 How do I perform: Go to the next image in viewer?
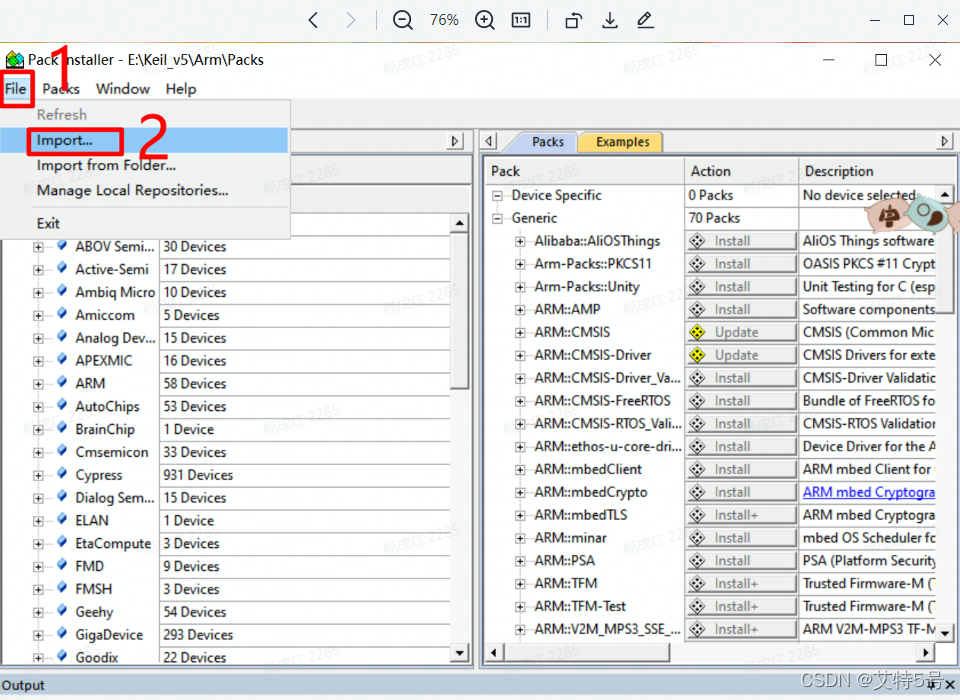351,20
